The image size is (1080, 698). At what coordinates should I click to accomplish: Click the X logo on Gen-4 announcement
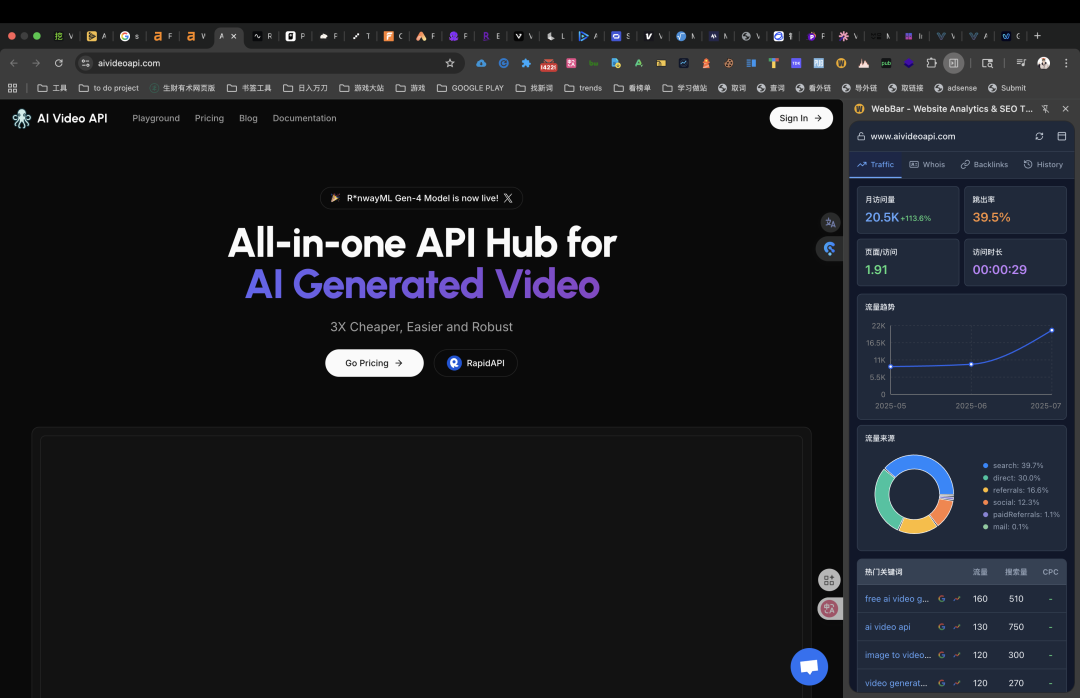(x=508, y=198)
